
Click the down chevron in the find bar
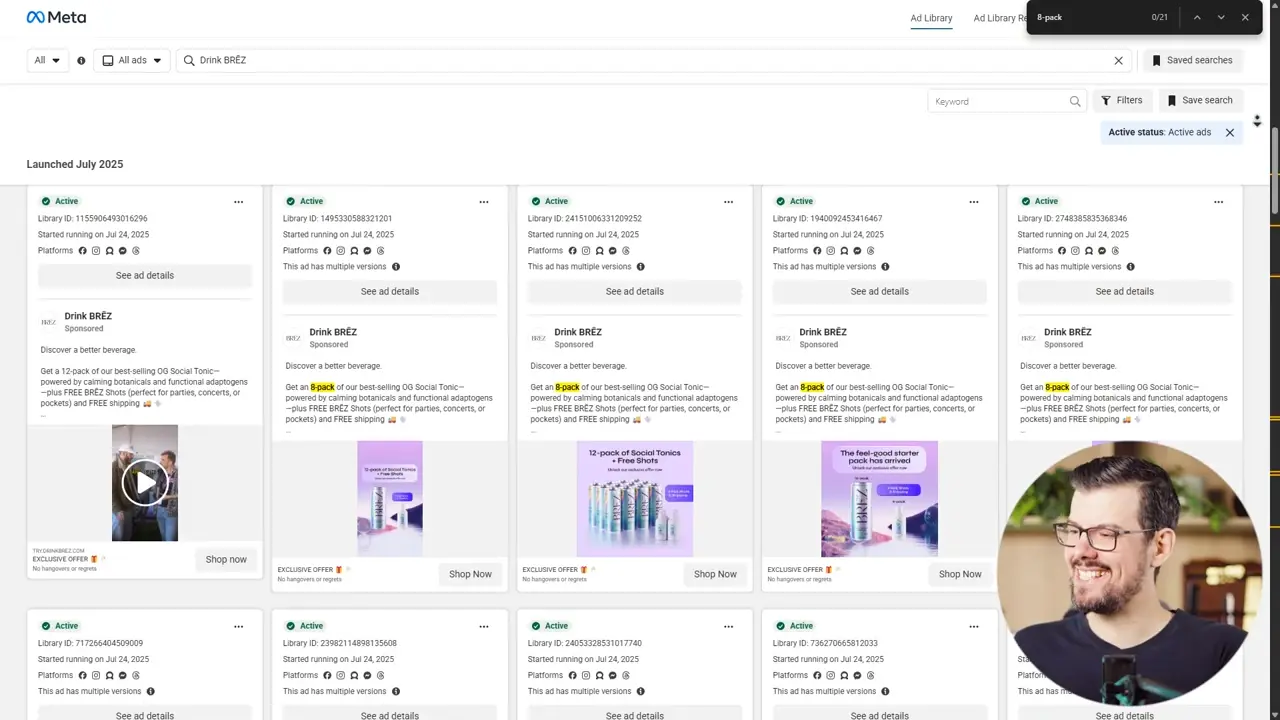(1221, 17)
